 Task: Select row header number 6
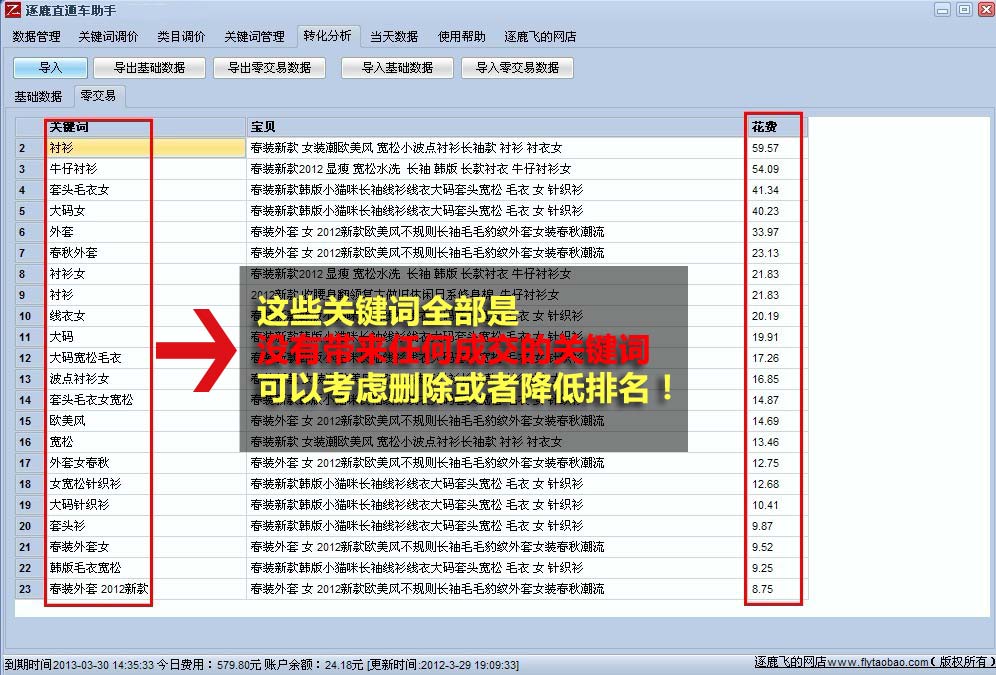point(30,232)
